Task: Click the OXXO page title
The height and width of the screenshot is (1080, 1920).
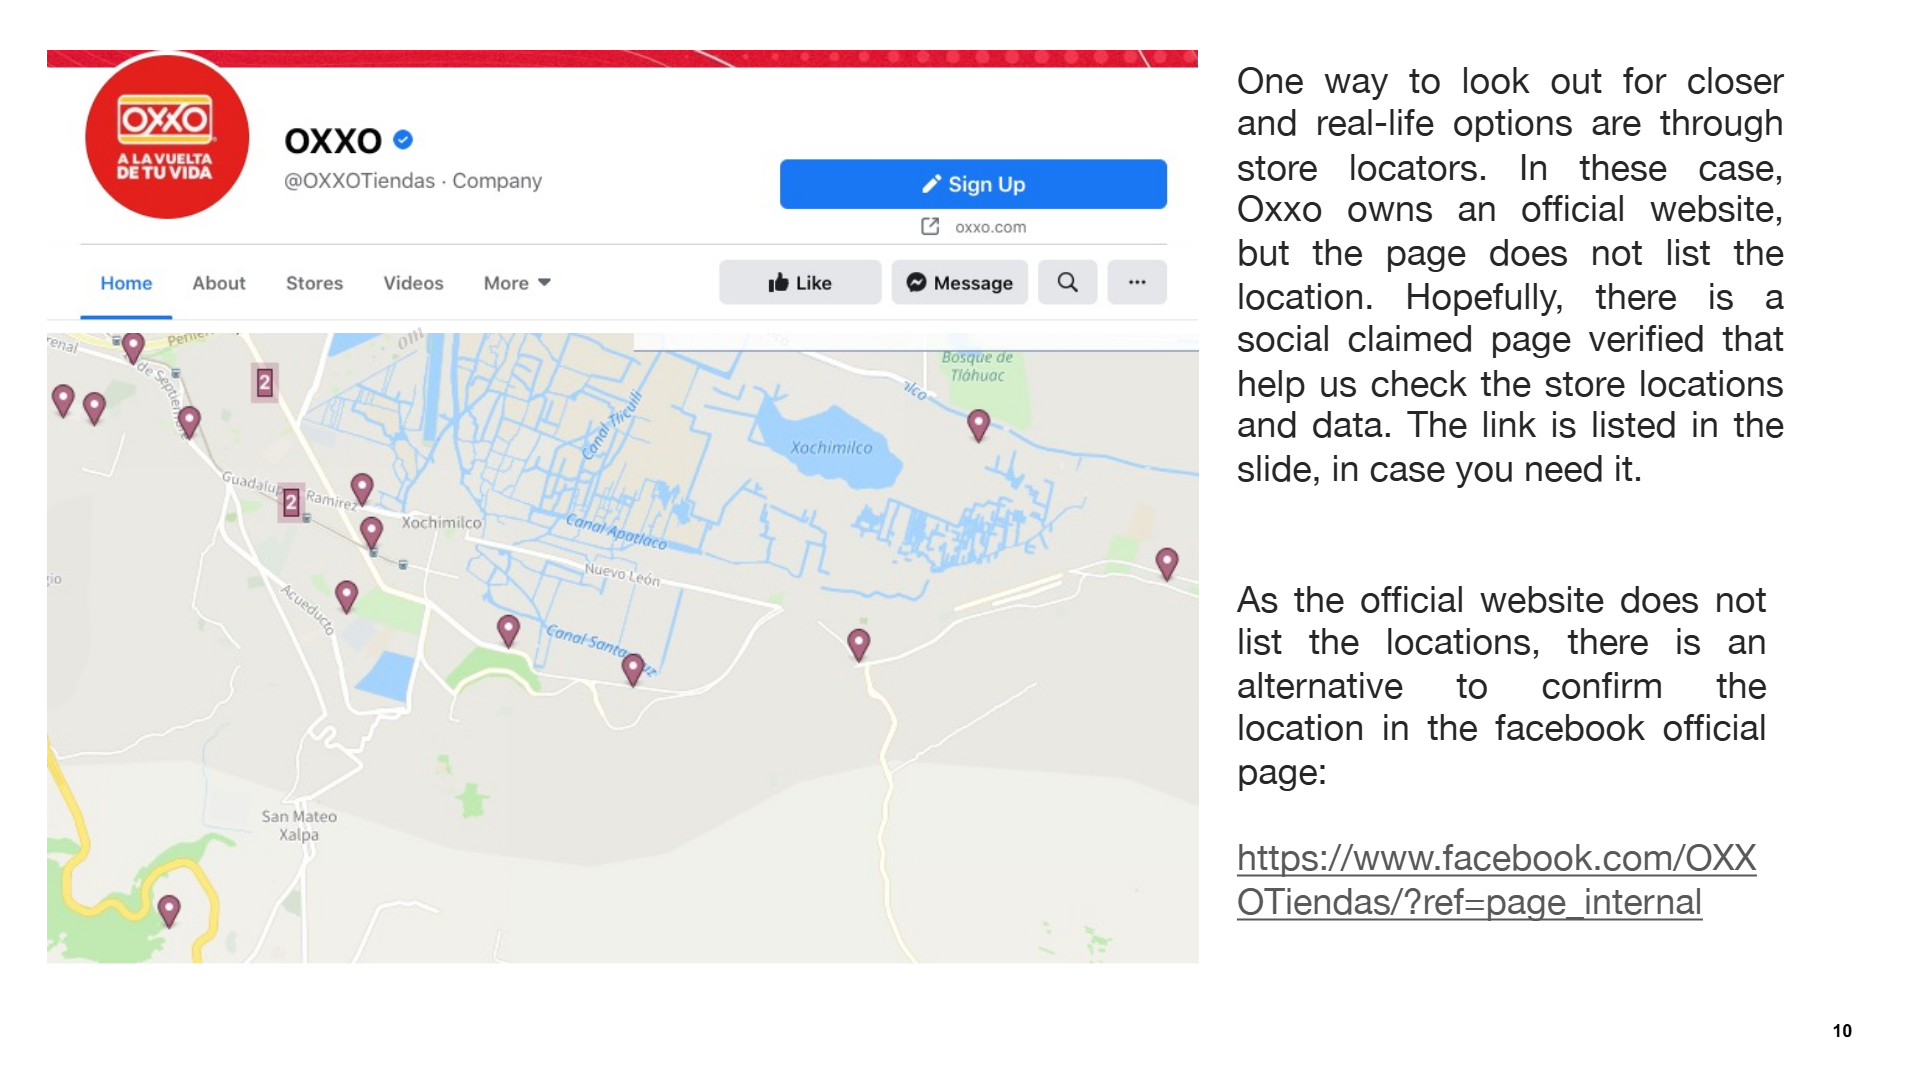Action: coord(333,141)
